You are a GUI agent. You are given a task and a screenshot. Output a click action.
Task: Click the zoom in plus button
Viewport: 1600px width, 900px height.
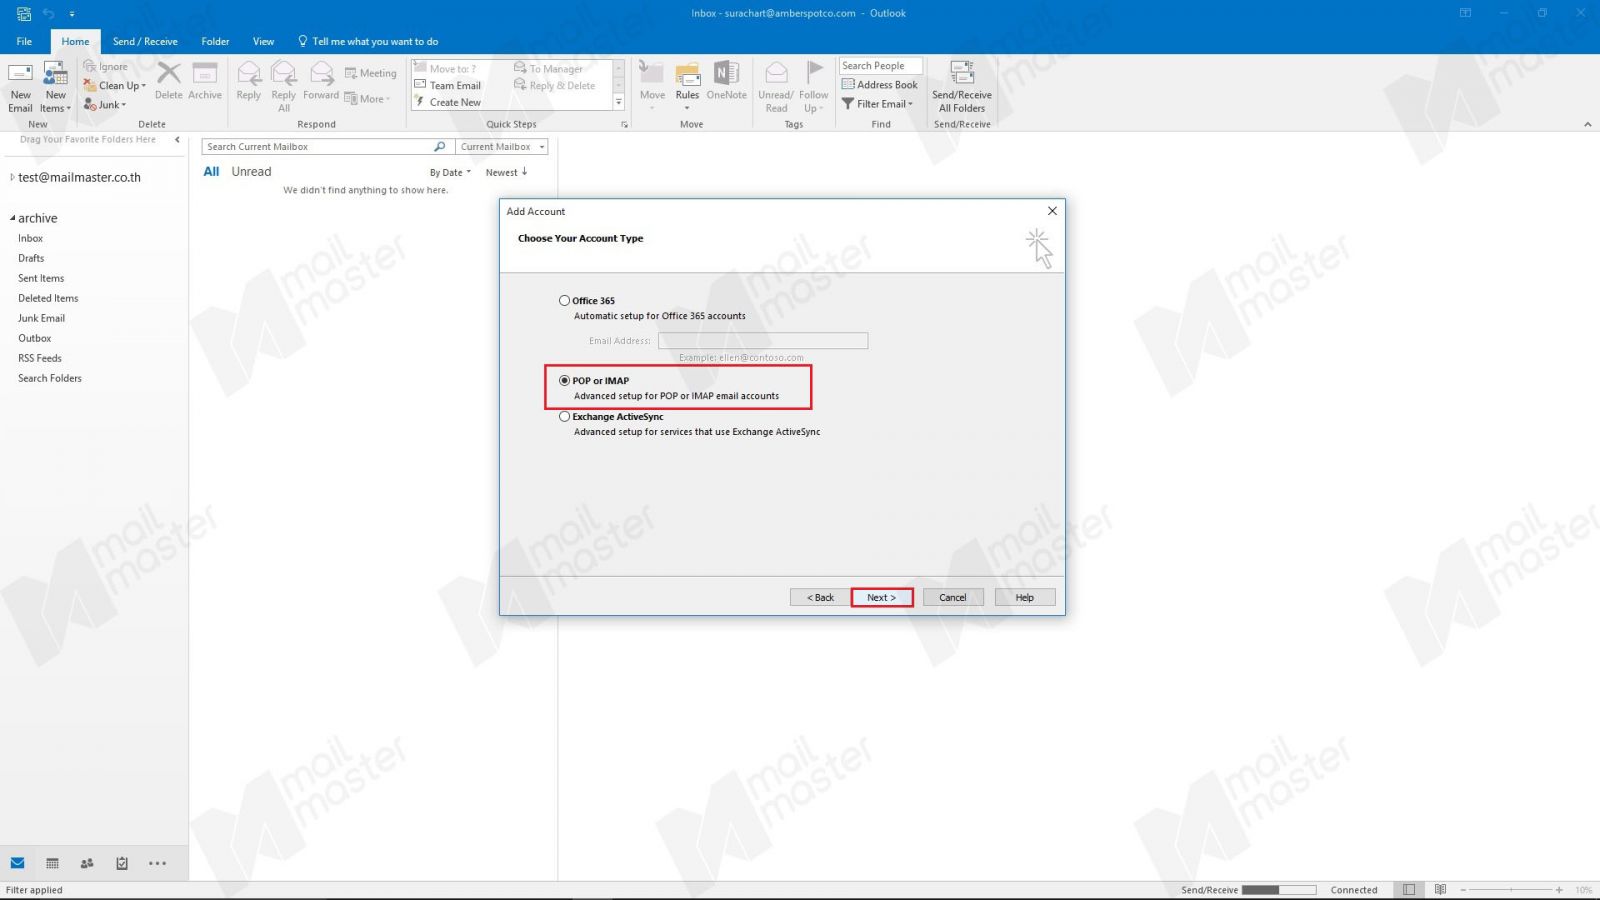click(x=1559, y=889)
